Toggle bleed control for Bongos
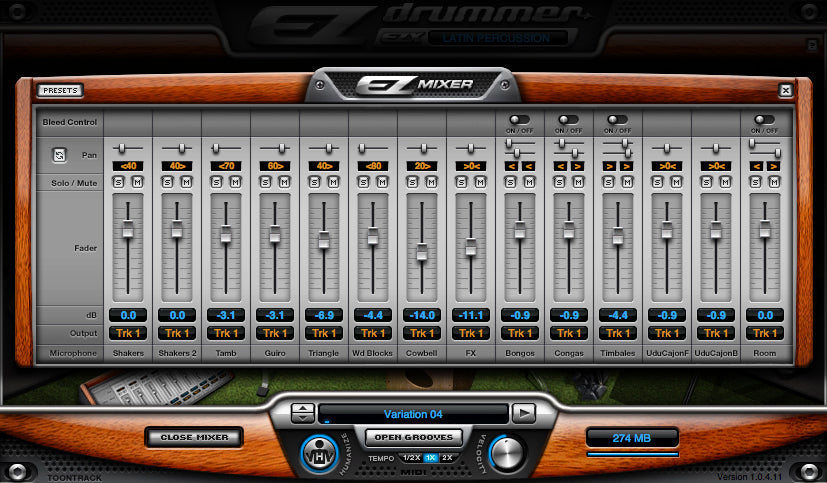The height and width of the screenshot is (483, 827). (x=520, y=119)
